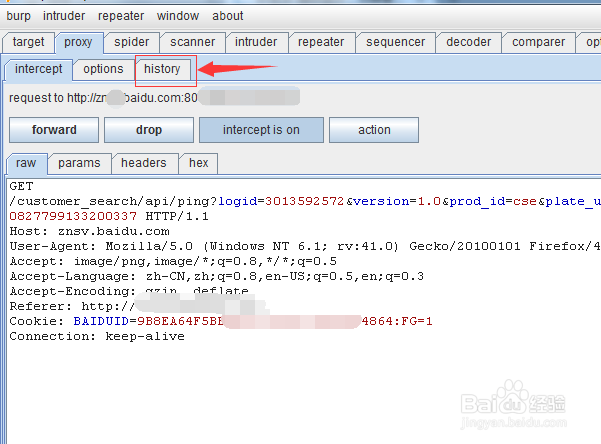Click the Accept: image/png header line

click(173, 261)
